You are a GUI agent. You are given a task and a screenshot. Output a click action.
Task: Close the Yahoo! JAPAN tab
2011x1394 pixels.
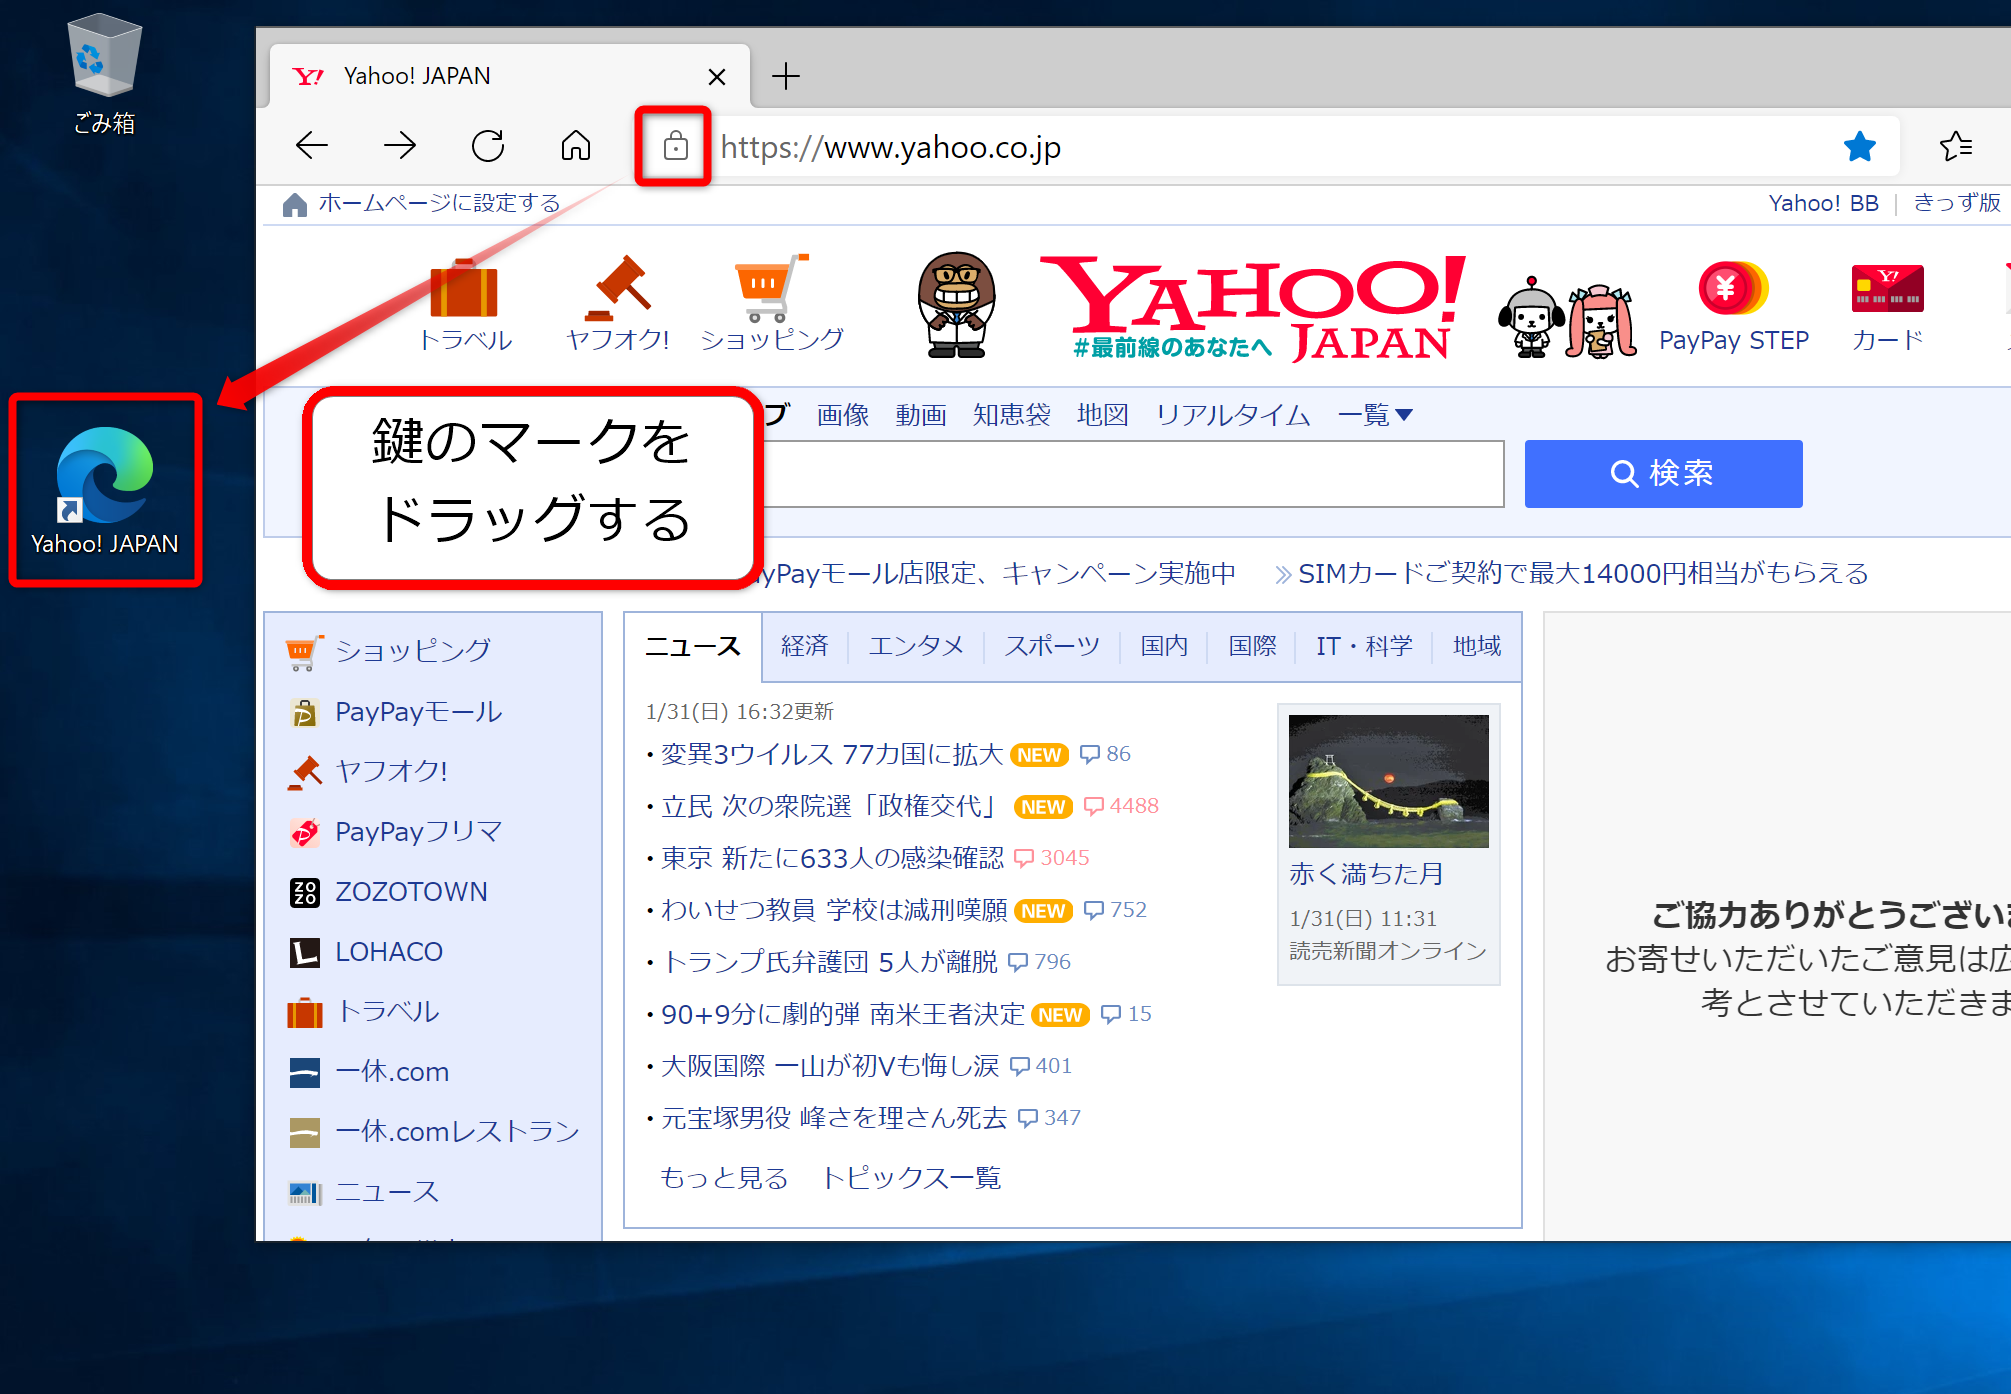pyautogui.click(x=716, y=77)
